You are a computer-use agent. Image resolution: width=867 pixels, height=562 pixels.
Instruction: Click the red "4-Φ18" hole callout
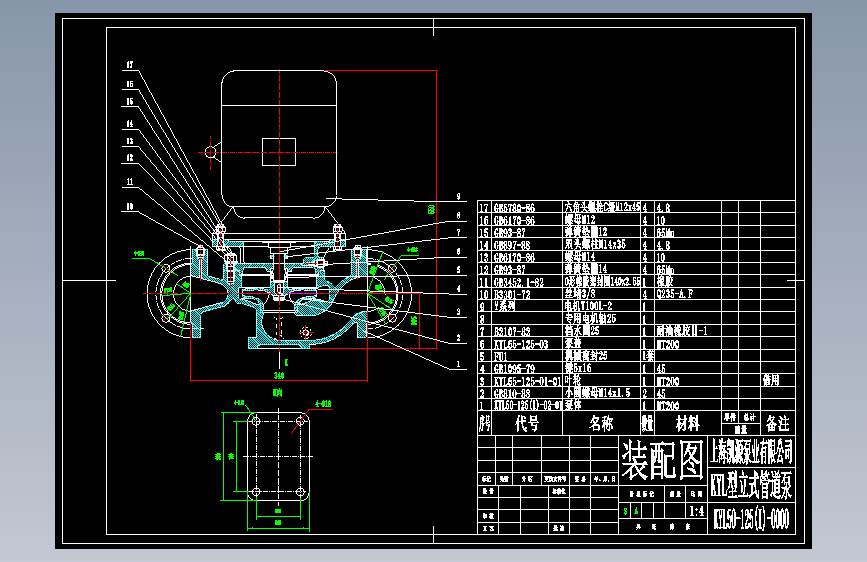click(x=323, y=404)
